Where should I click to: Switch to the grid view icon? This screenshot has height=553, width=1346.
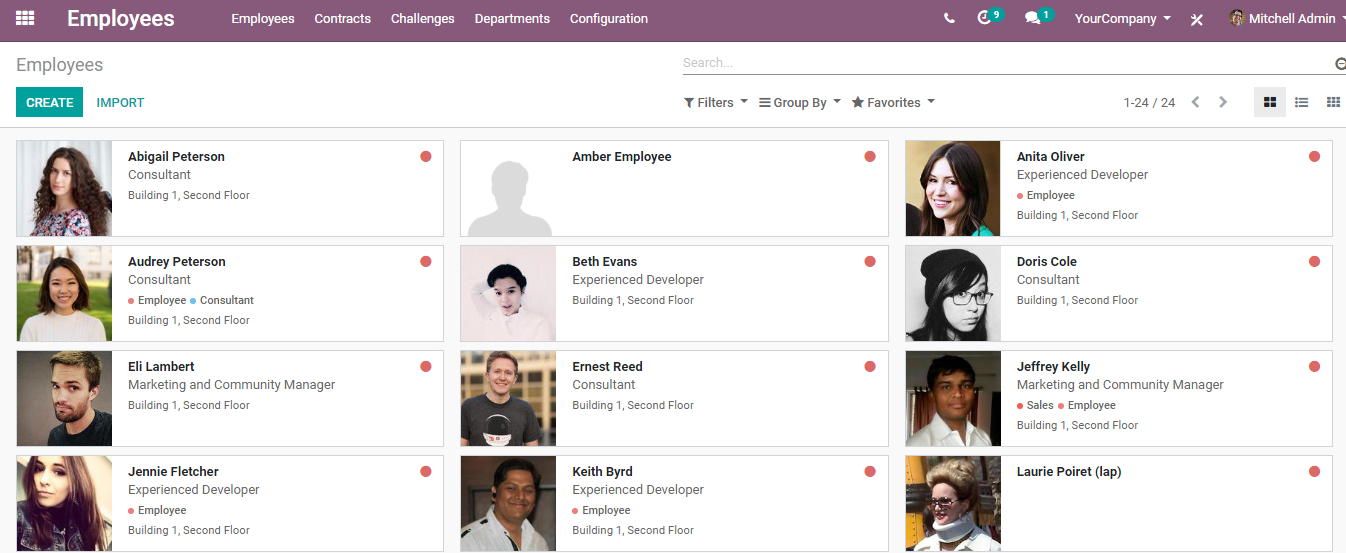(x=1332, y=102)
